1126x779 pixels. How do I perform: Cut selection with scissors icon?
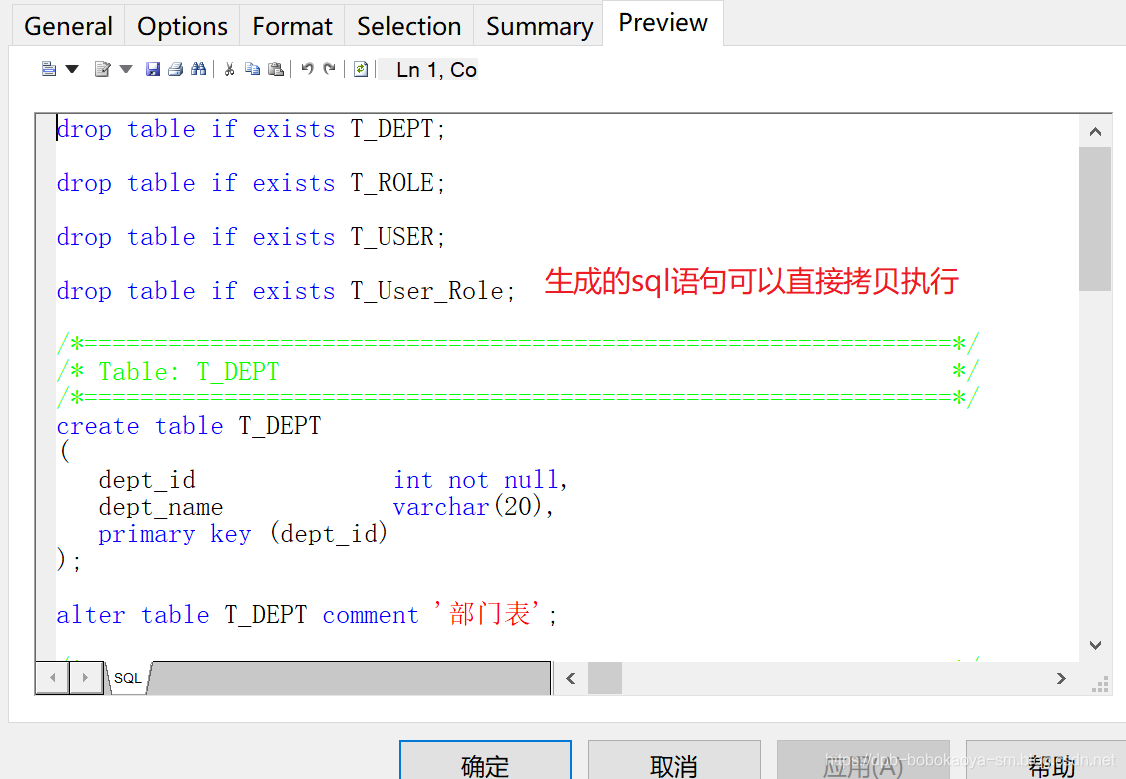coord(229,69)
